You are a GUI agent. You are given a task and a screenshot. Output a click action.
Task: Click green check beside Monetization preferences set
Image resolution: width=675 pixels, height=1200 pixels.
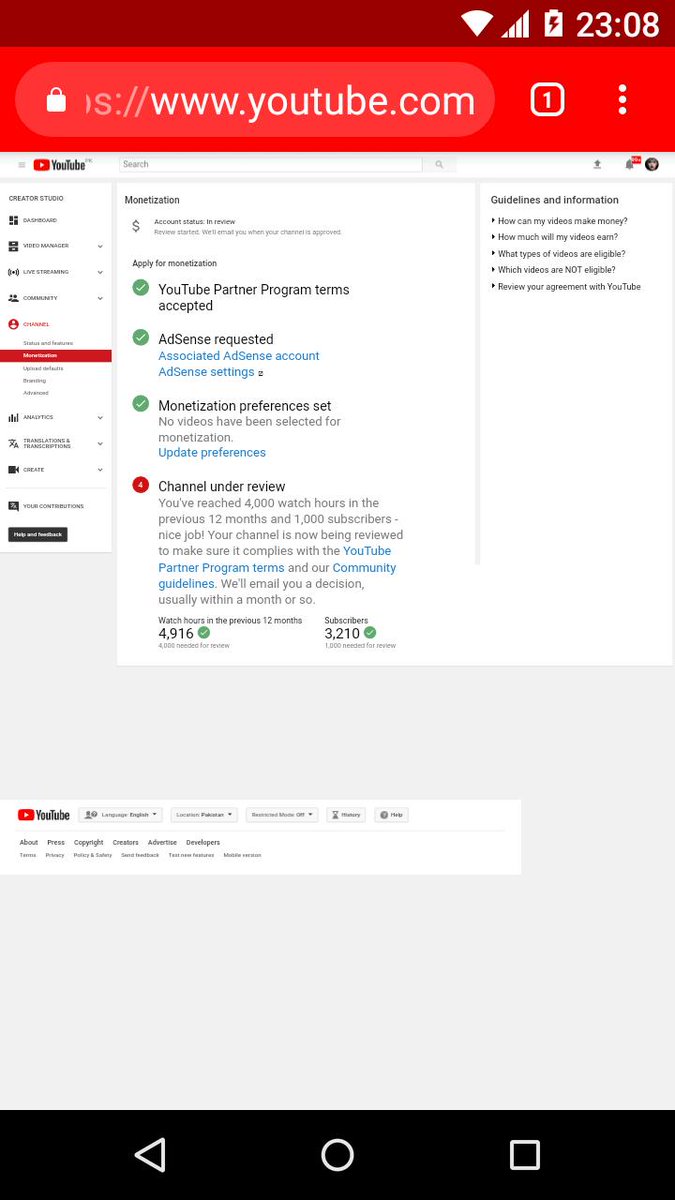[141, 404]
